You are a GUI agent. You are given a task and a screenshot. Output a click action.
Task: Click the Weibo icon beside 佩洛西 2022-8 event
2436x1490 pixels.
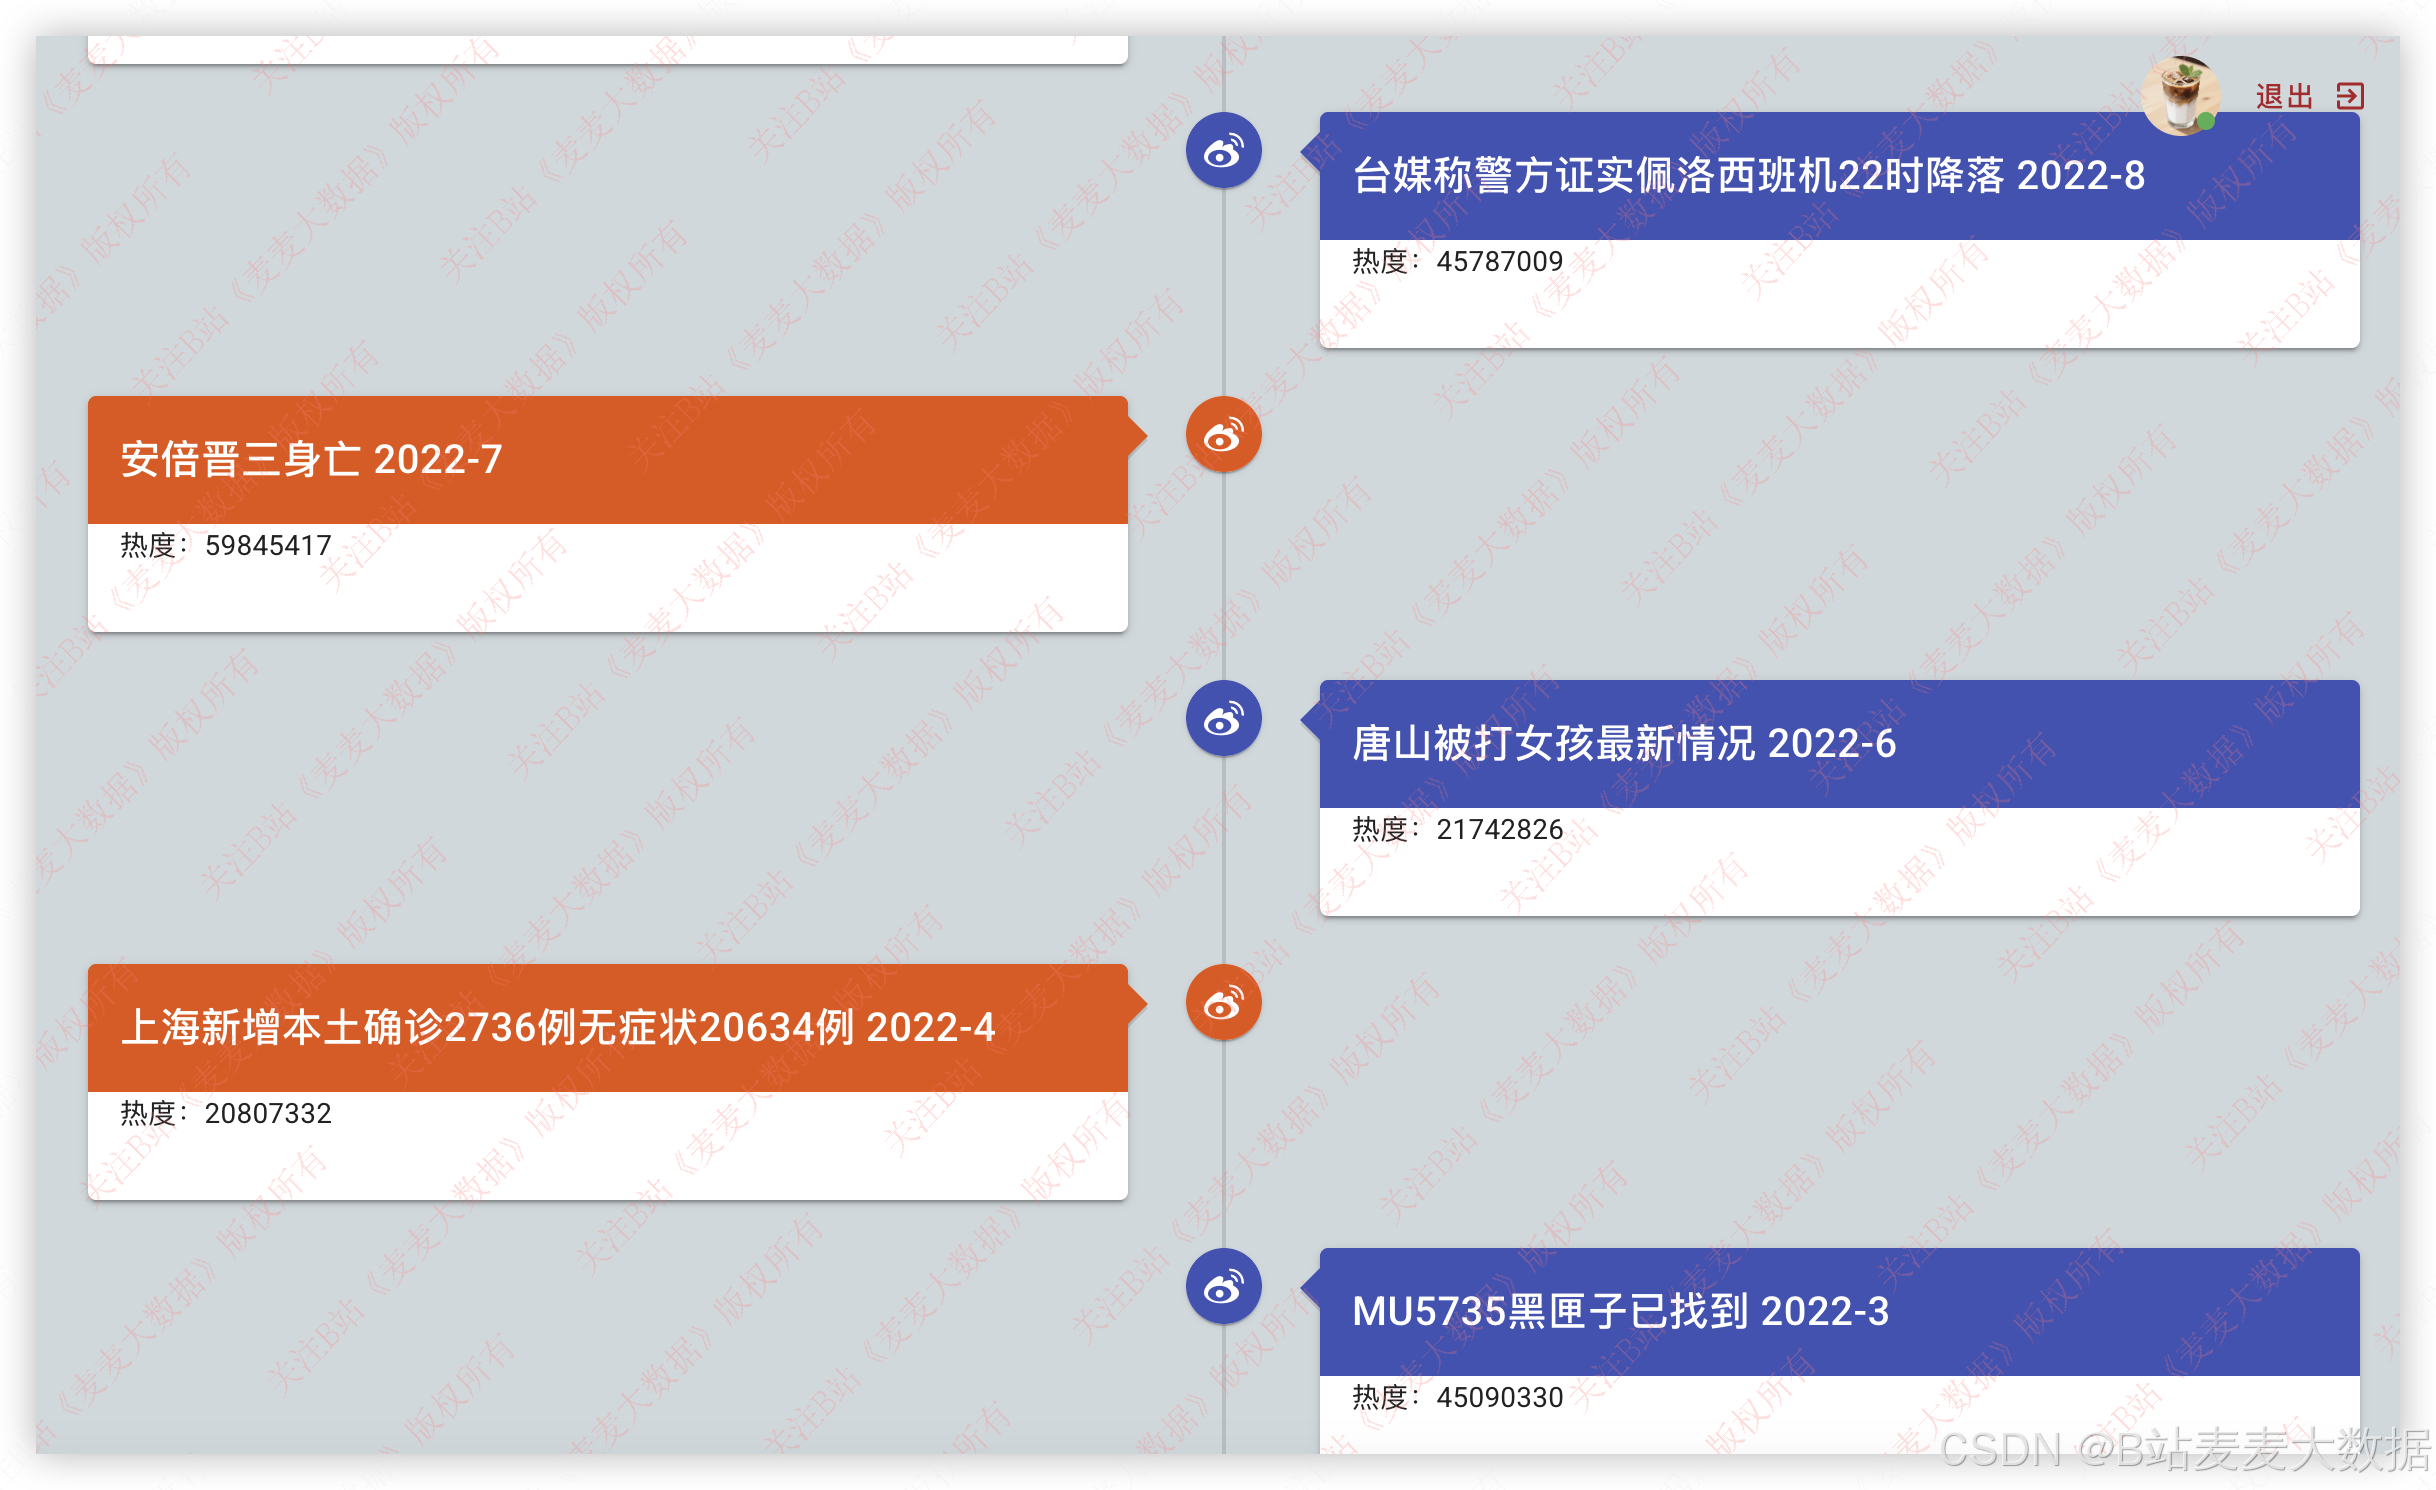1223,151
